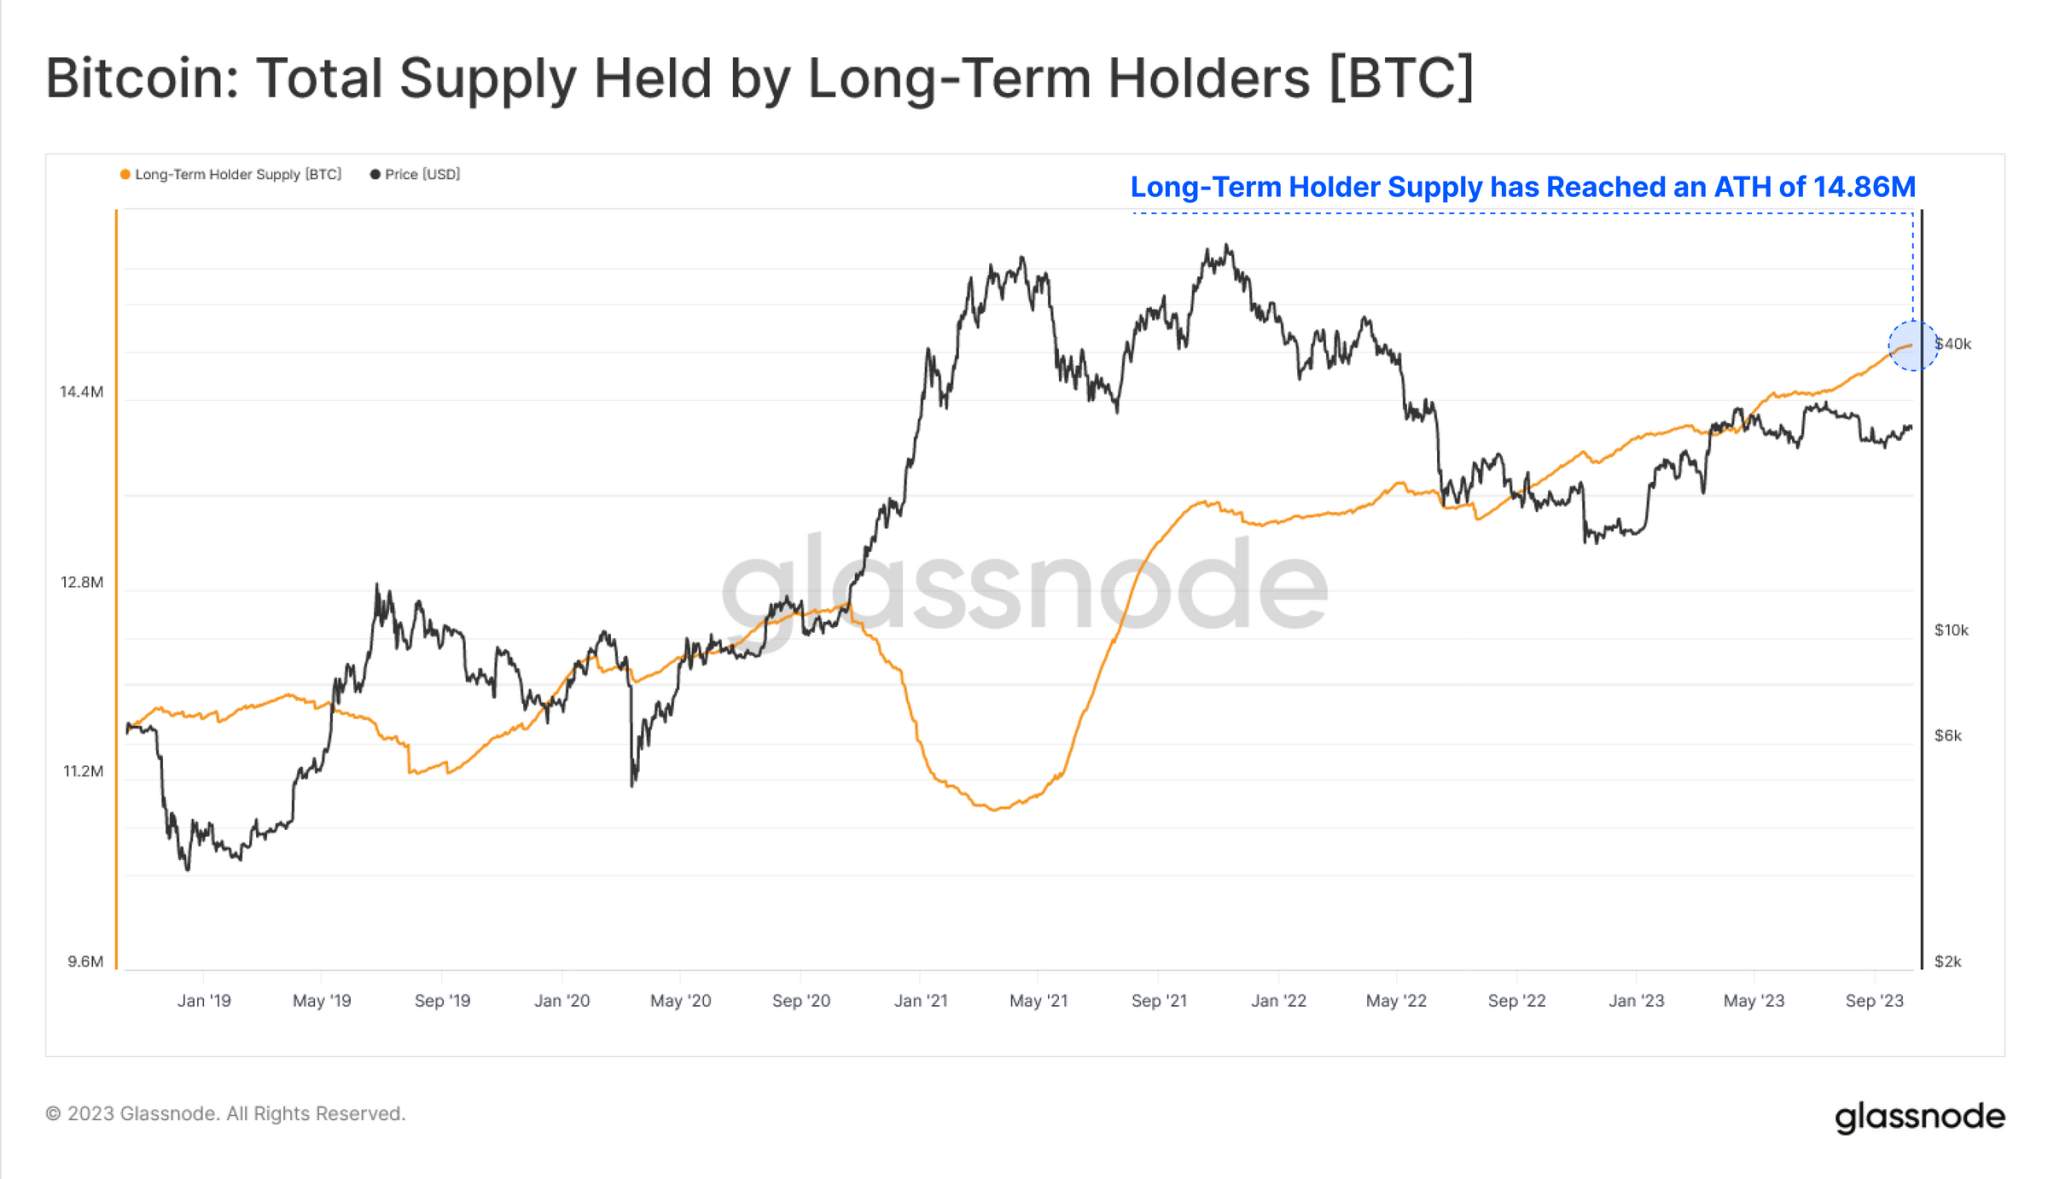2048x1179 pixels.
Task: Click the $2k right axis label
Action: 1947,962
